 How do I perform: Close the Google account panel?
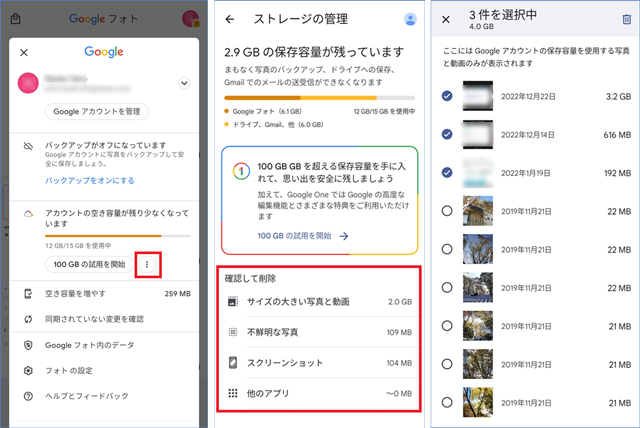(24, 53)
